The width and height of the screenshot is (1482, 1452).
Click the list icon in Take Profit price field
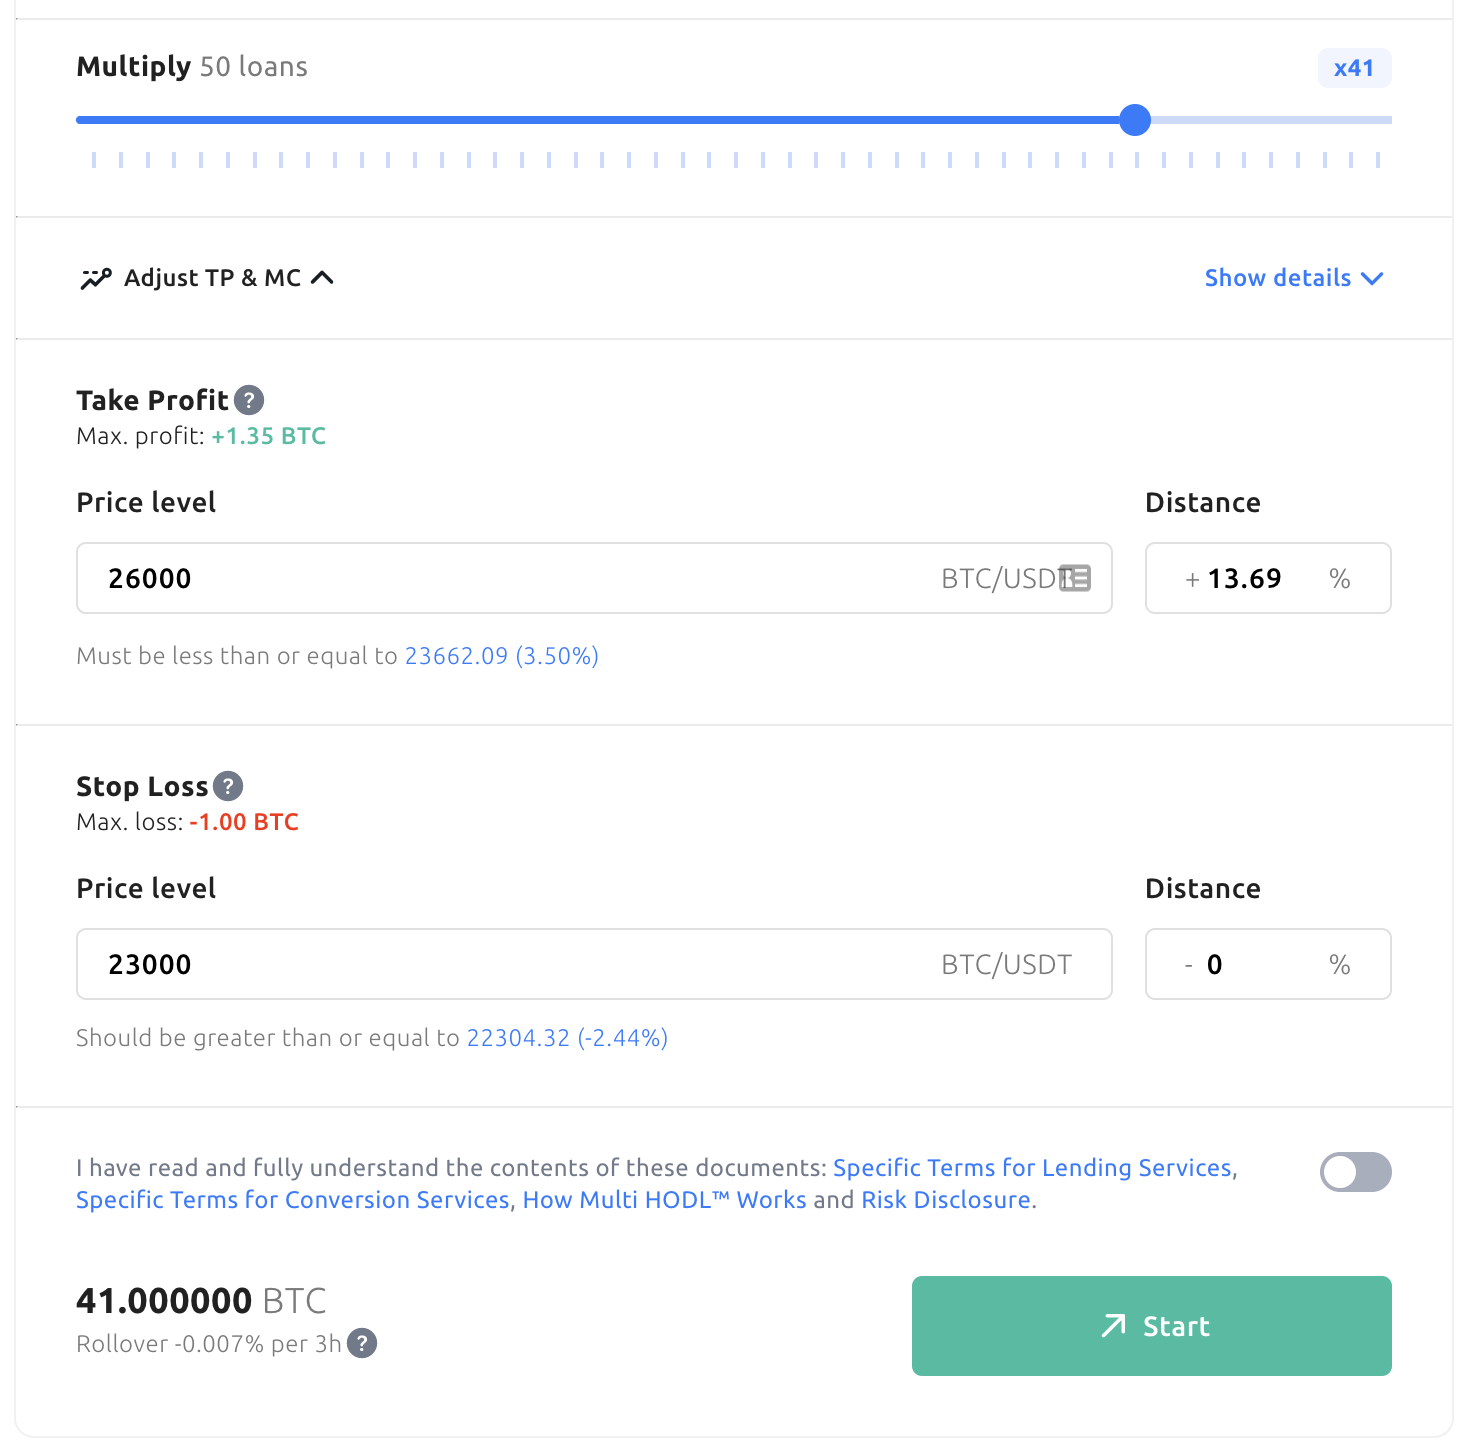pyautogui.click(x=1075, y=578)
